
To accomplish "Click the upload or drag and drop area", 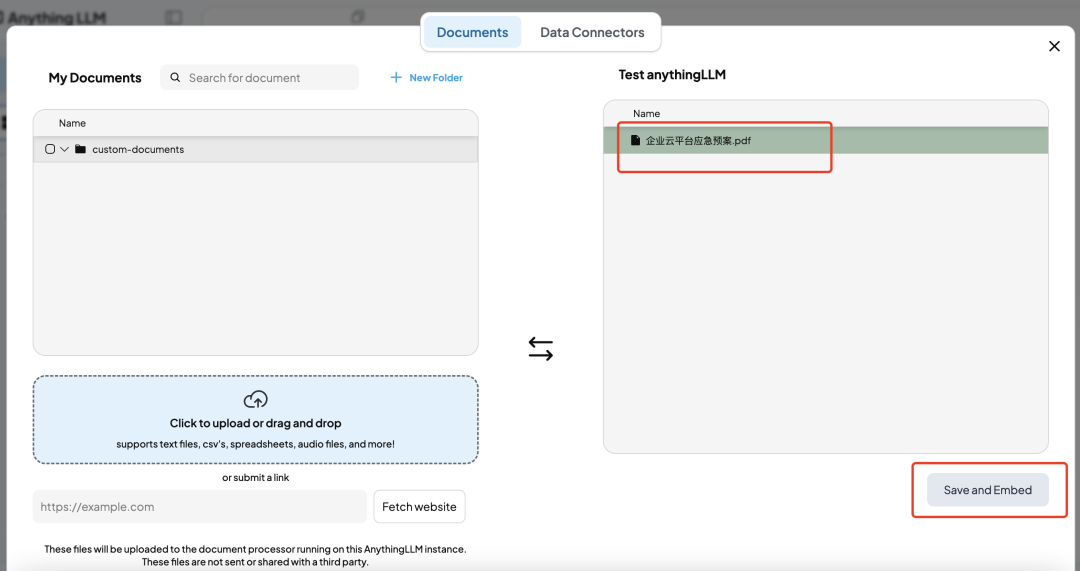I will point(256,419).
